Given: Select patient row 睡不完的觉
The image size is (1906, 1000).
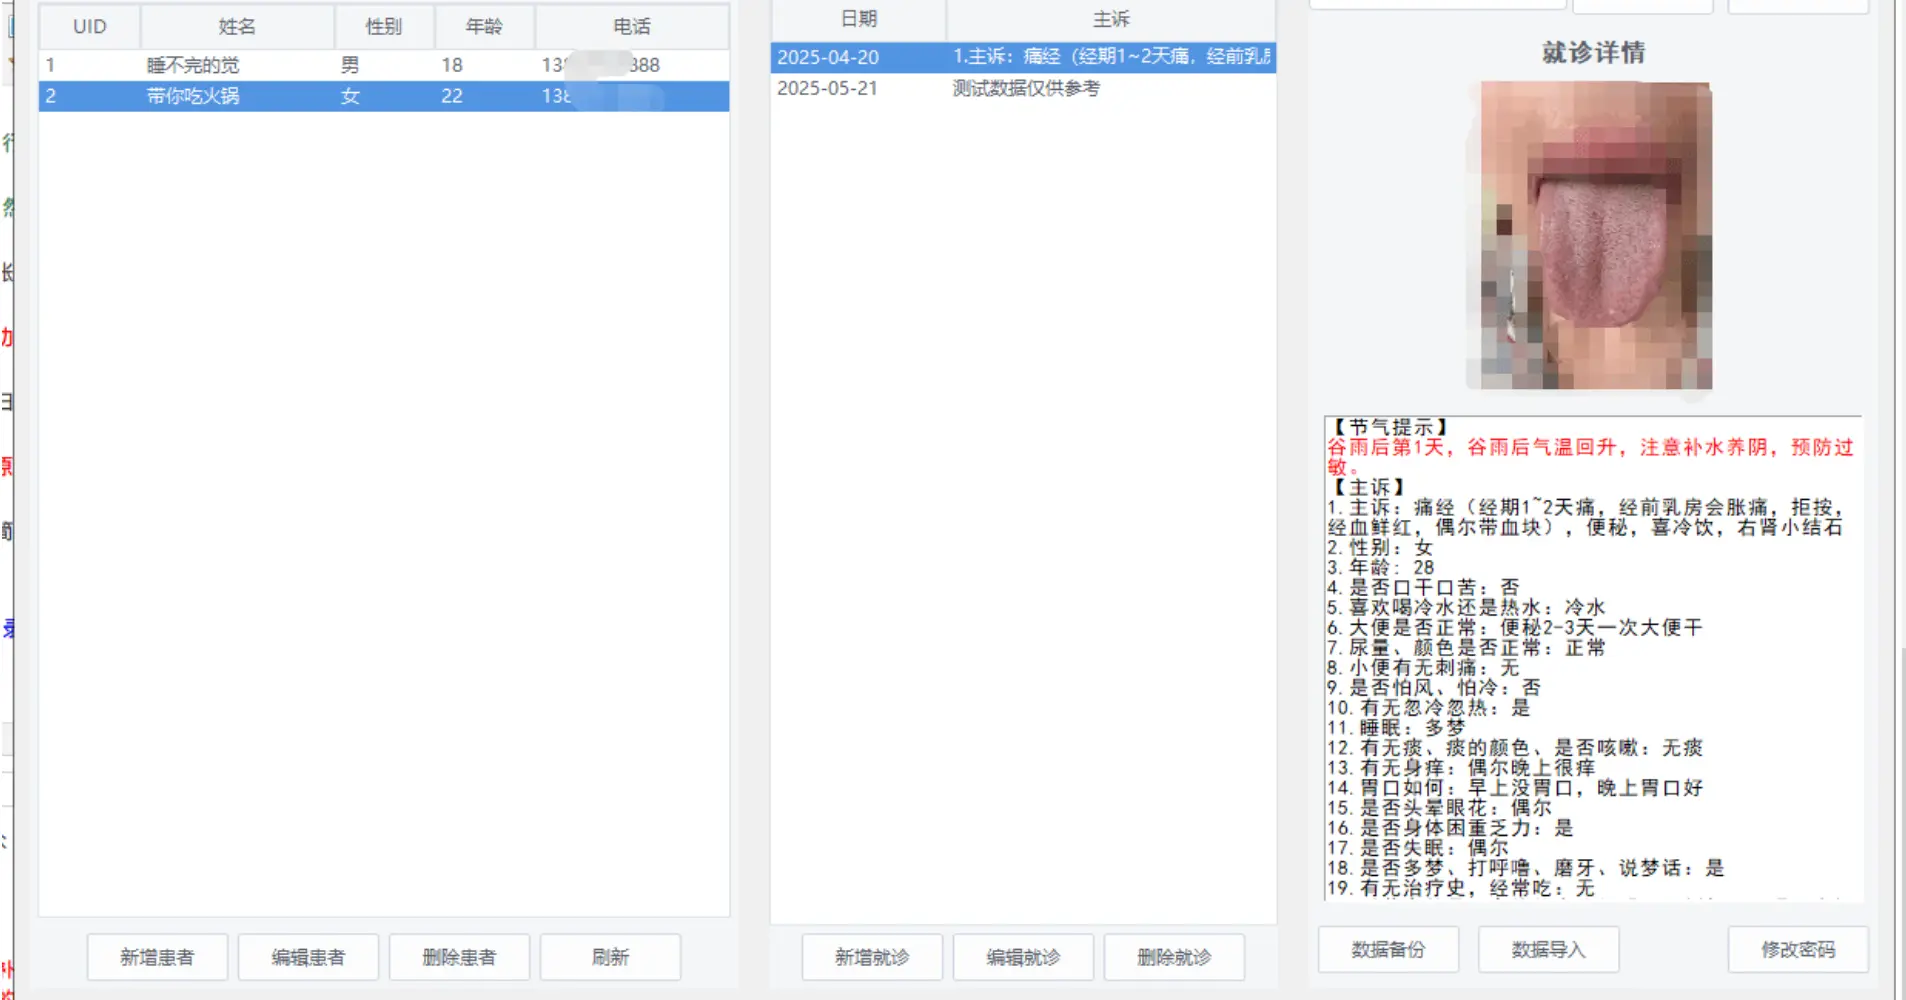Looking at the screenshot, I should point(193,65).
